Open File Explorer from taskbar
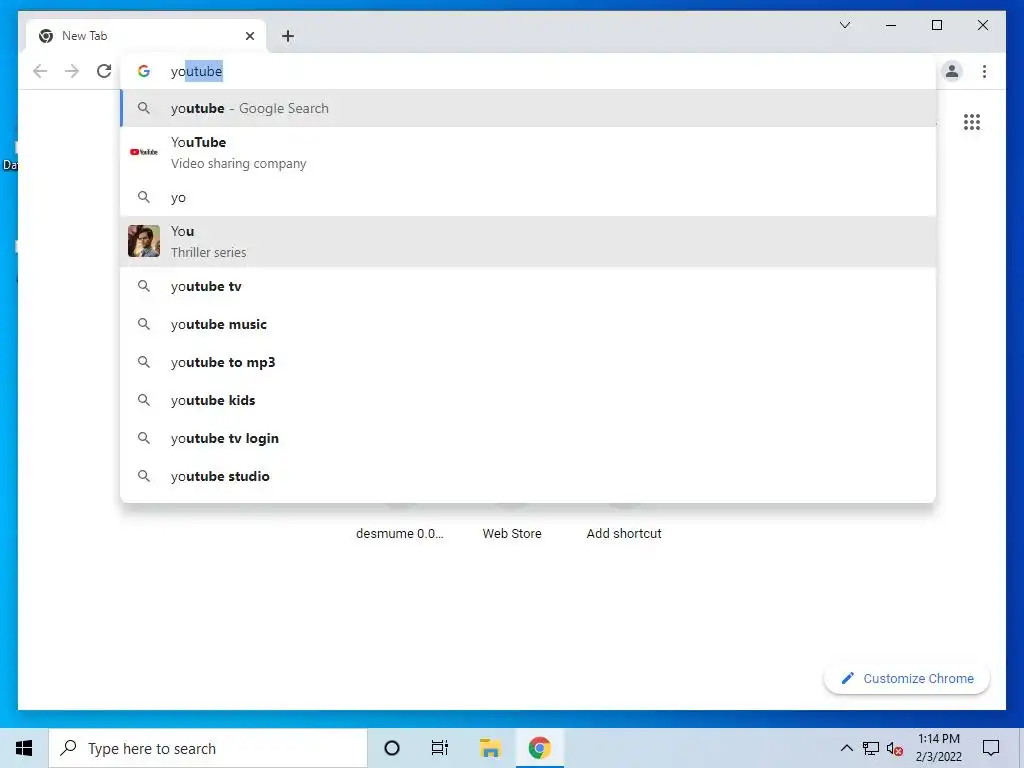 490,748
